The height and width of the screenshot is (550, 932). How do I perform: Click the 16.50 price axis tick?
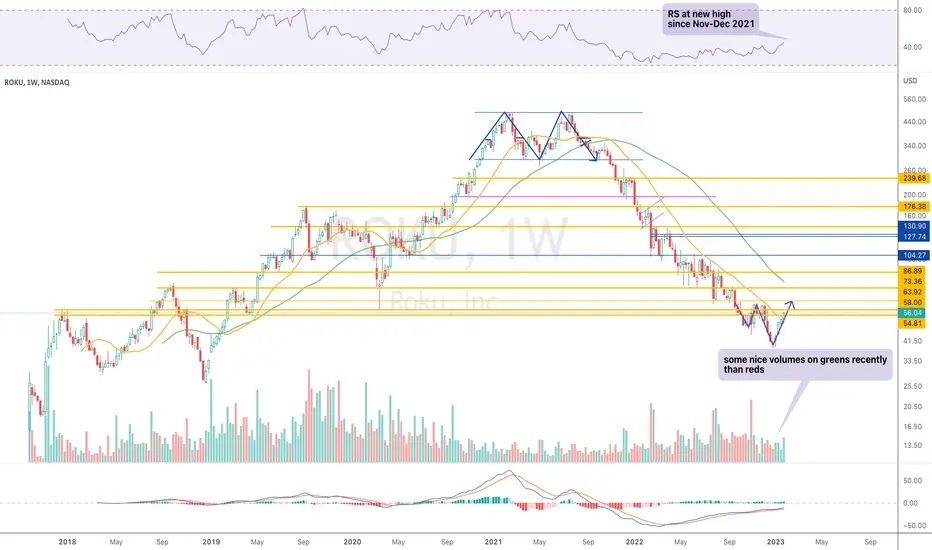coord(912,427)
